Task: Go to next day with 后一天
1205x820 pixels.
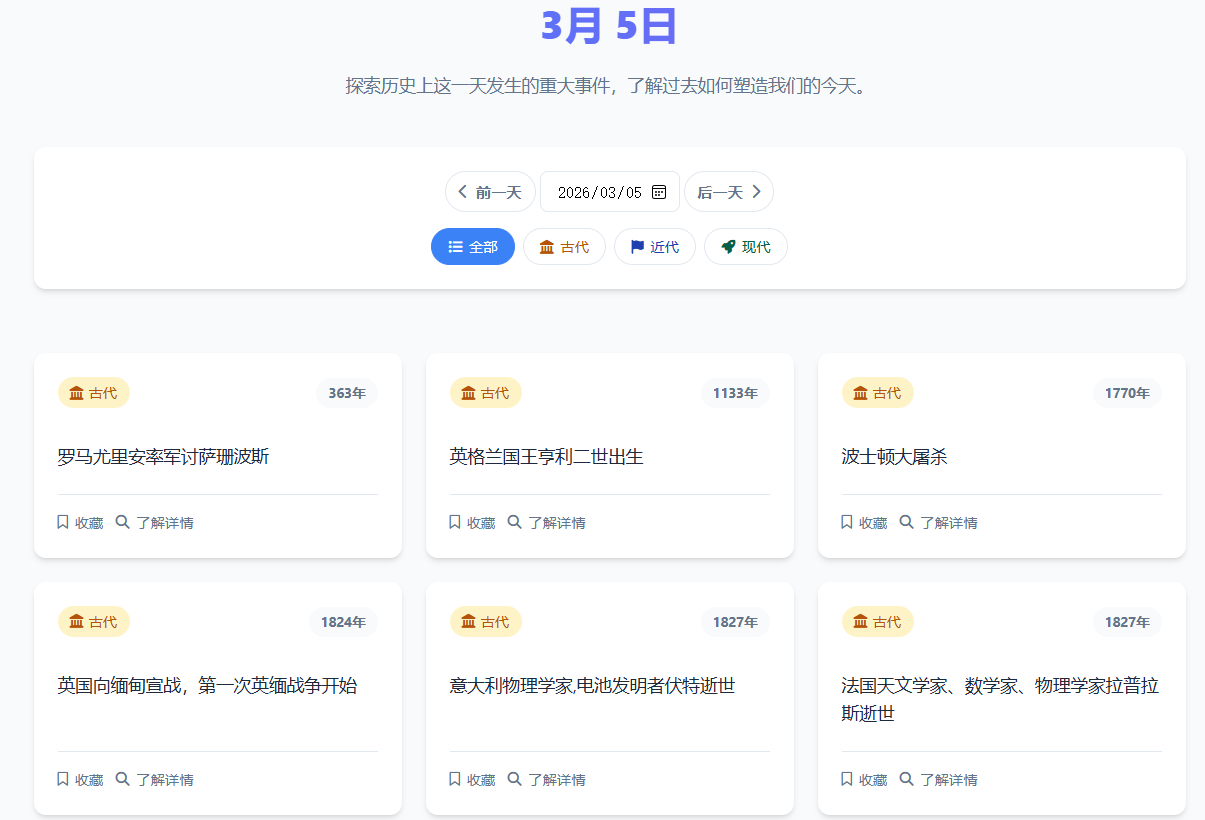Action: click(x=728, y=192)
